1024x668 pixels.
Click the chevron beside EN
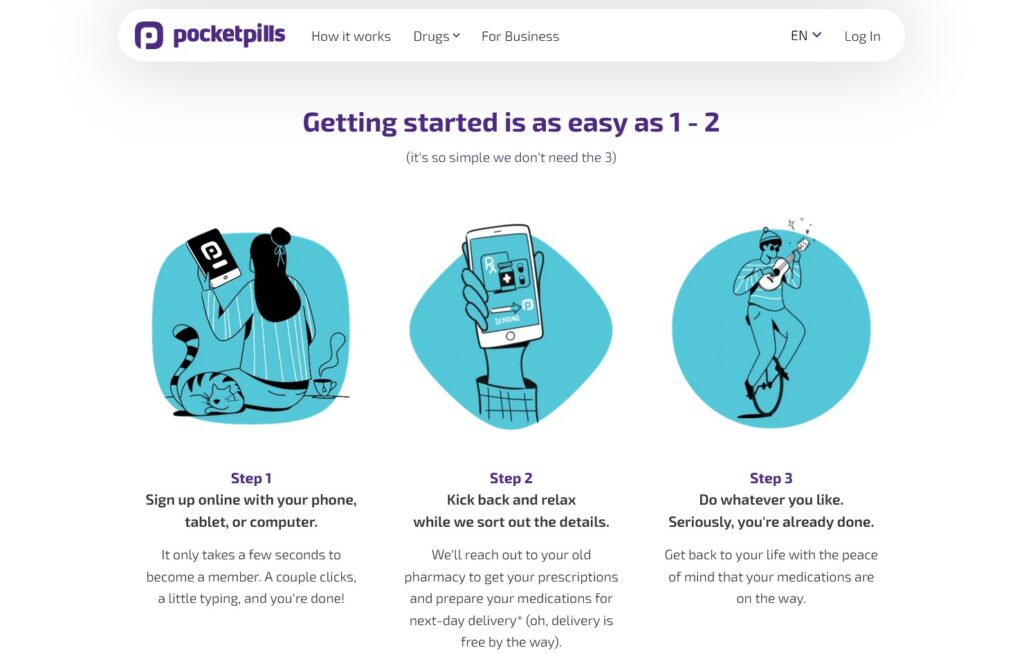816,35
